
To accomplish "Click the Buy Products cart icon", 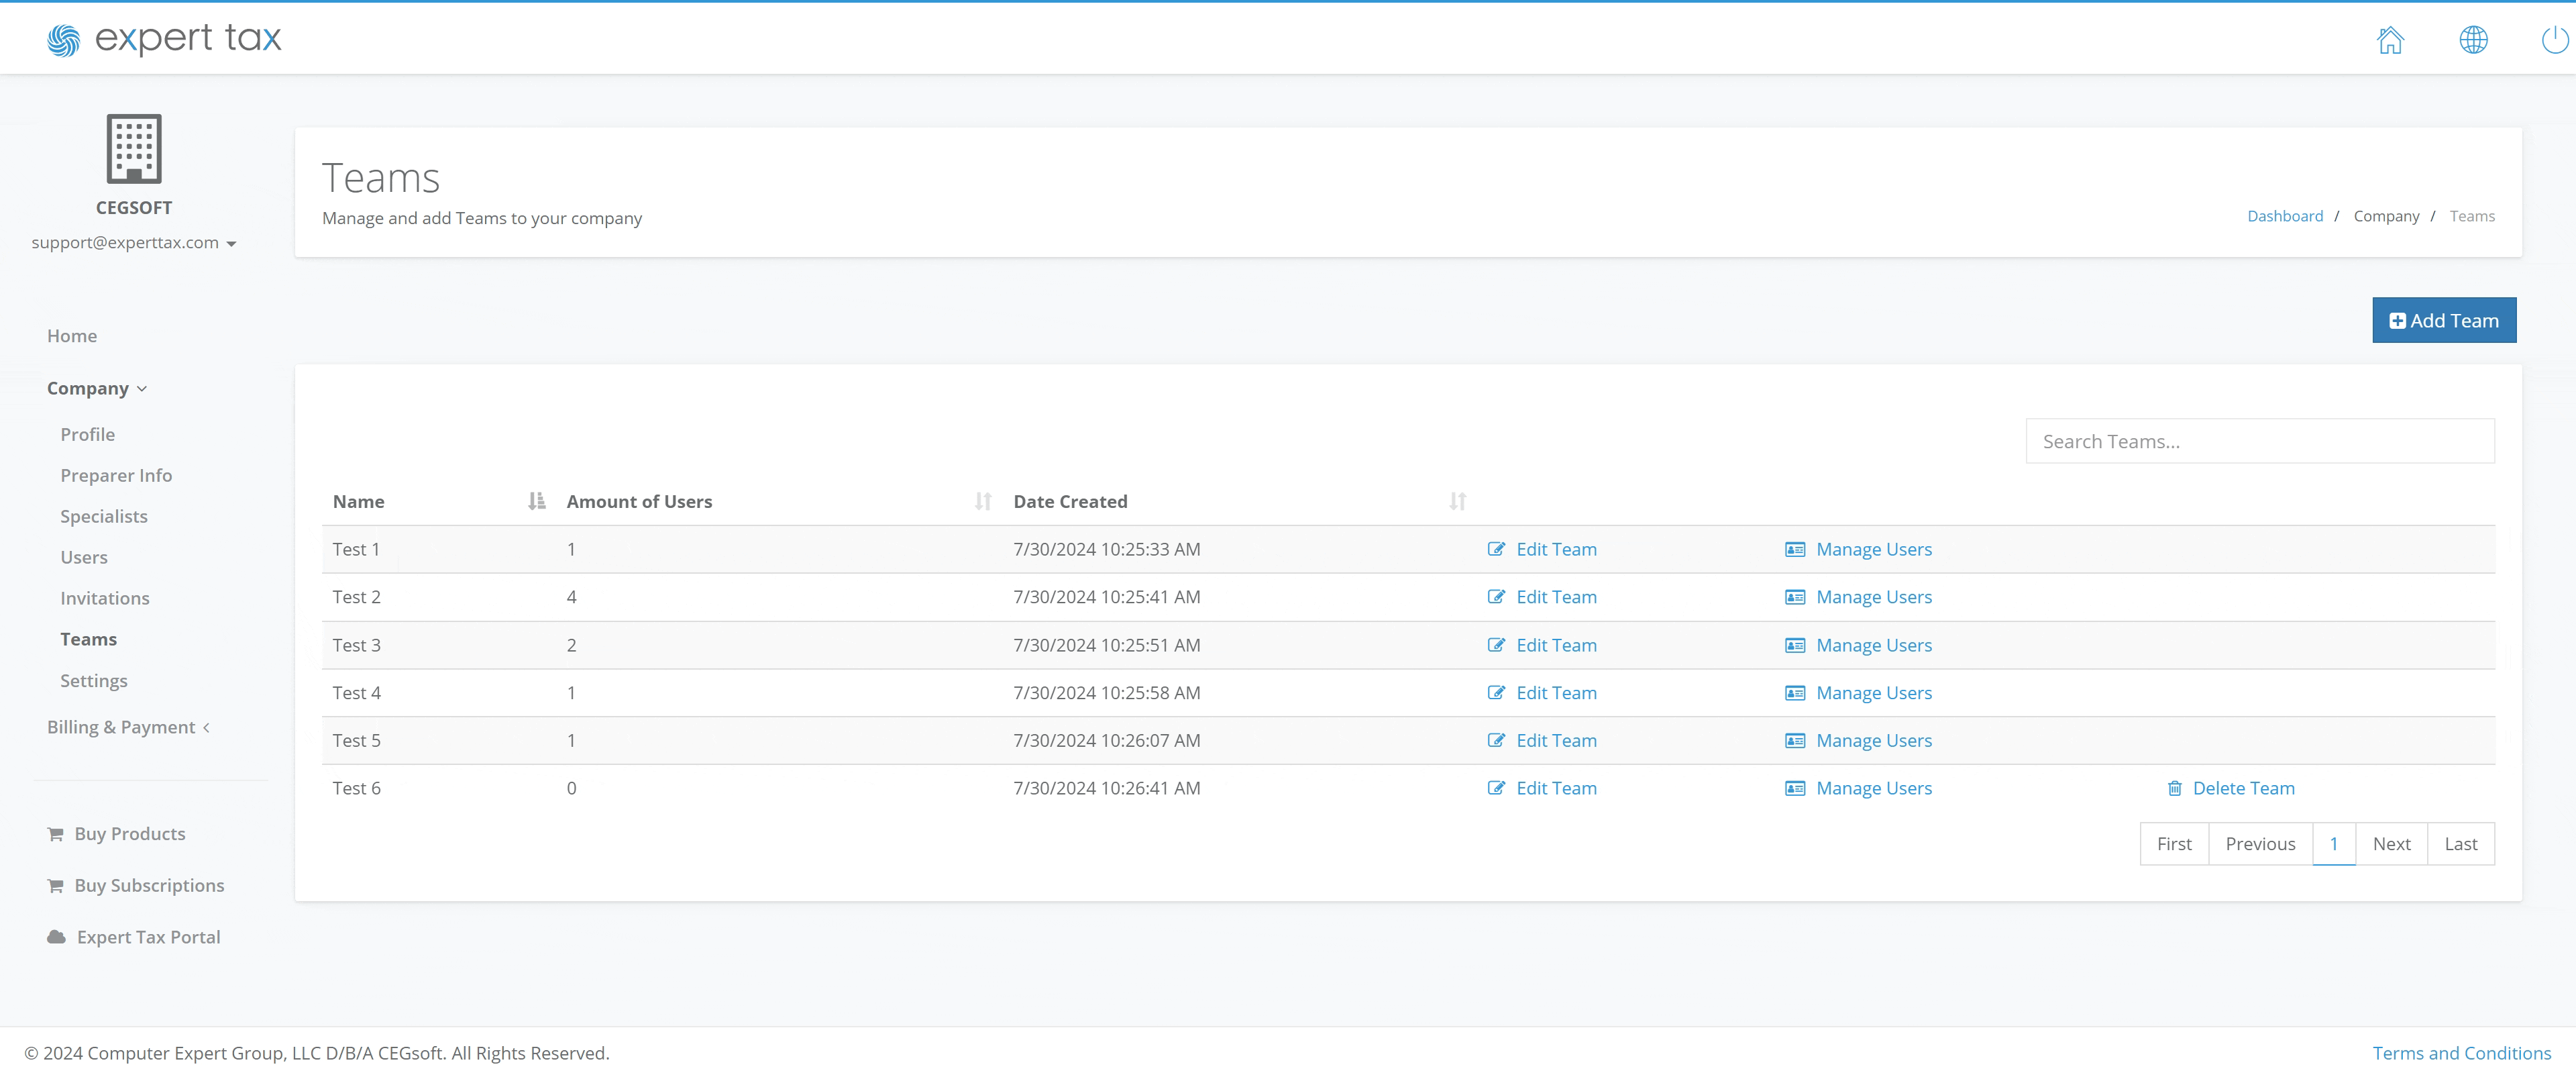I will point(56,834).
